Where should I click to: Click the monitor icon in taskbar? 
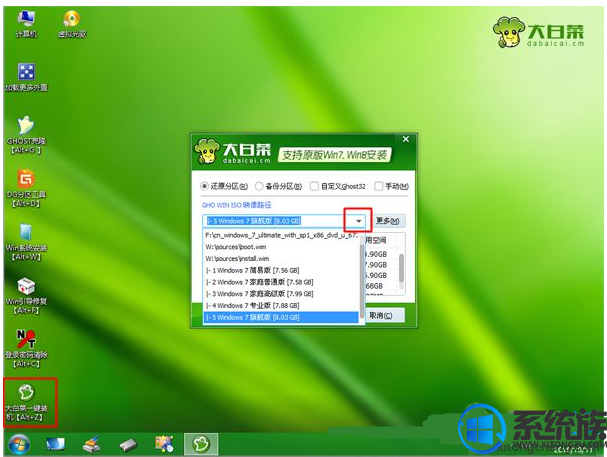[55, 444]
